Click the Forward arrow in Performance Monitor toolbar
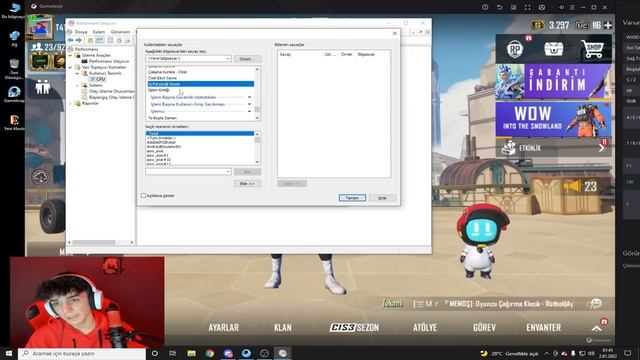The width and height of the screenshot is (640, 360). (x=79, y=40)
